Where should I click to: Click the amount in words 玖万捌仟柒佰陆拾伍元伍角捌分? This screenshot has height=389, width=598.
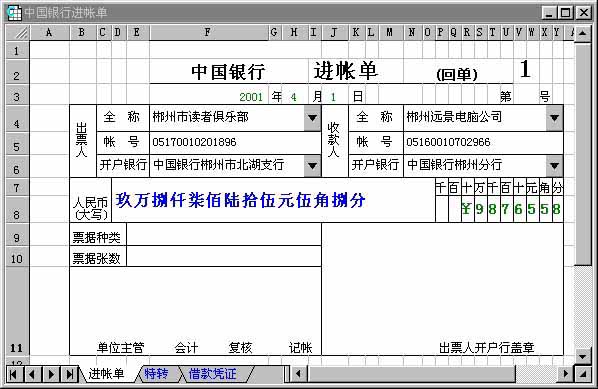pyautogui.click(x=241, y=200)
